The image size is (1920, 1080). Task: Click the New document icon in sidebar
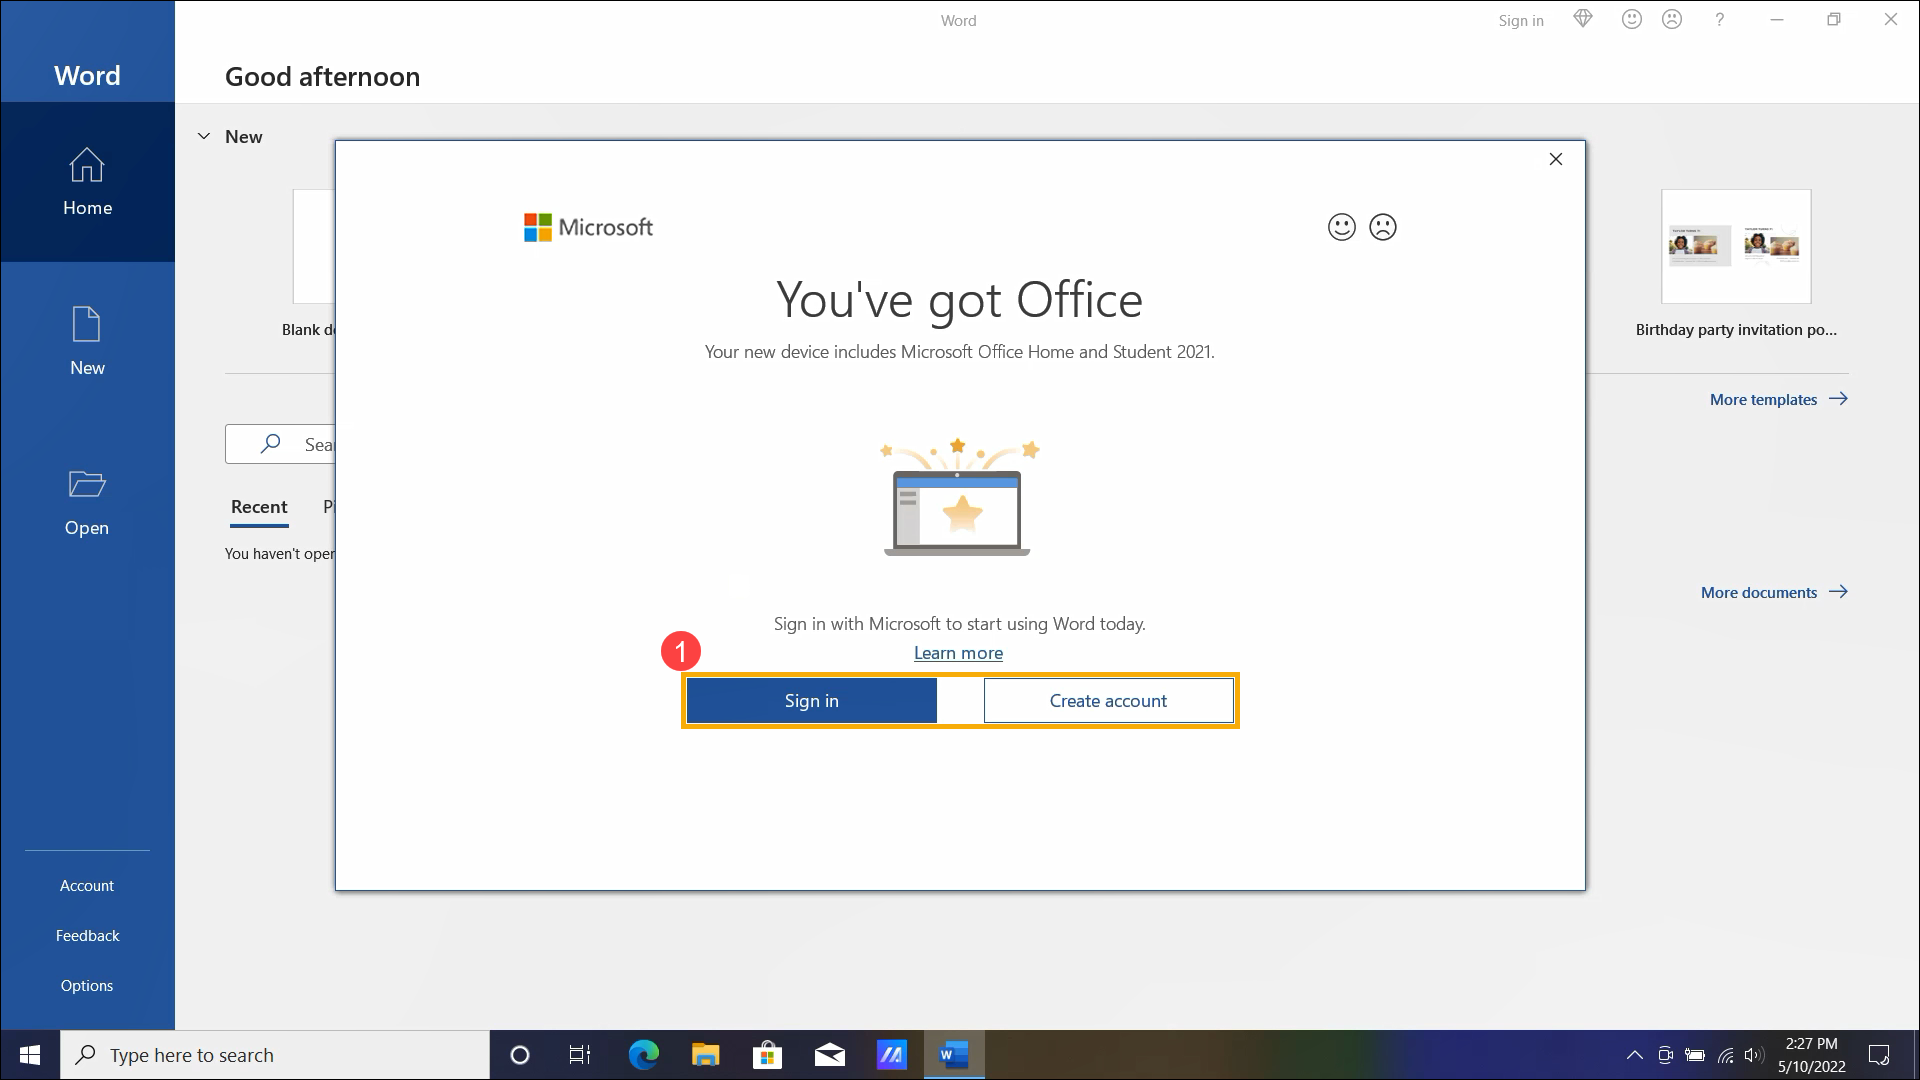tap(87, 338)
